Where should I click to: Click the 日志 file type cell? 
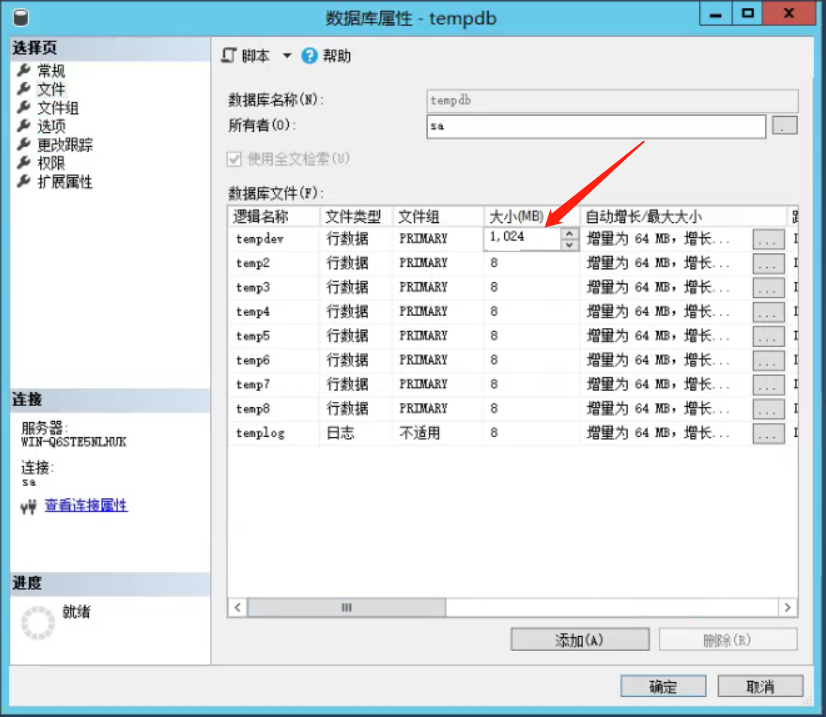click(x=356, y=433)
